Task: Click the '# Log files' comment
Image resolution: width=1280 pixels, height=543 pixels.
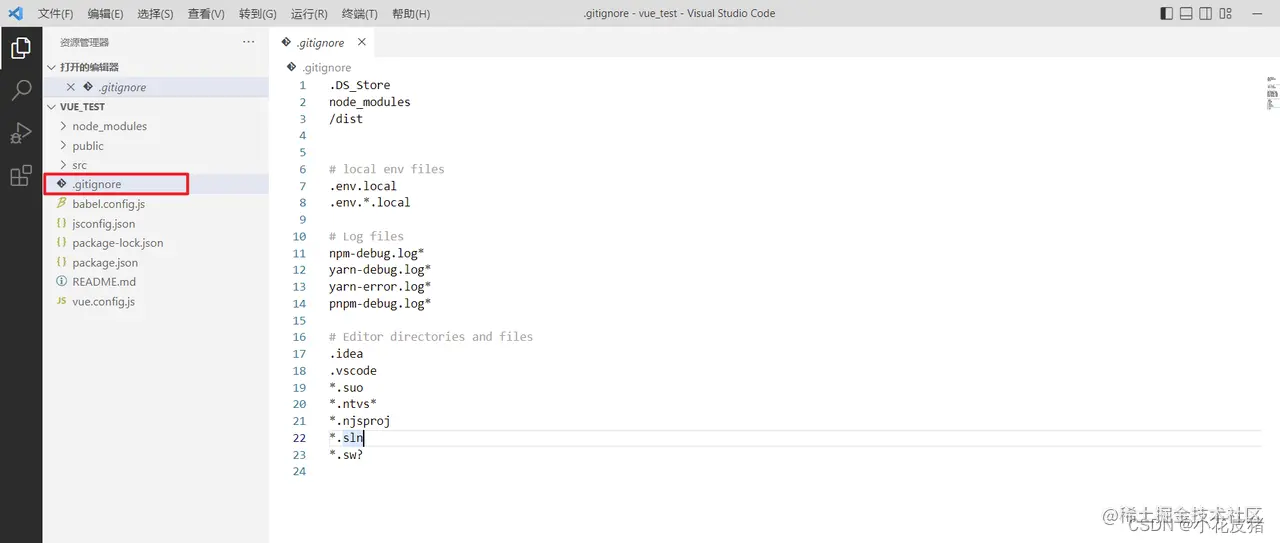Action: tap(366, 236)
